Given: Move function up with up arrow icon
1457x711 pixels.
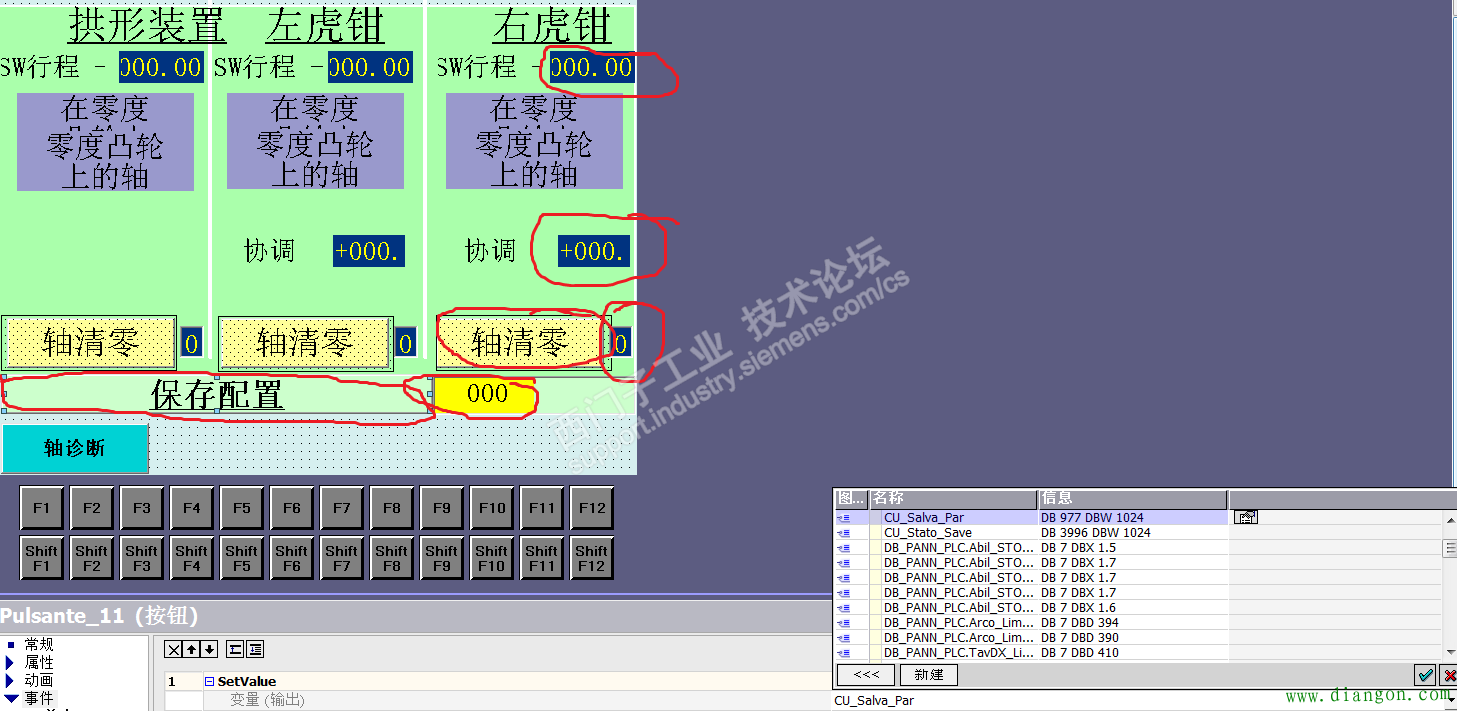Looking at the screenshot, I should tap(191, 649).
